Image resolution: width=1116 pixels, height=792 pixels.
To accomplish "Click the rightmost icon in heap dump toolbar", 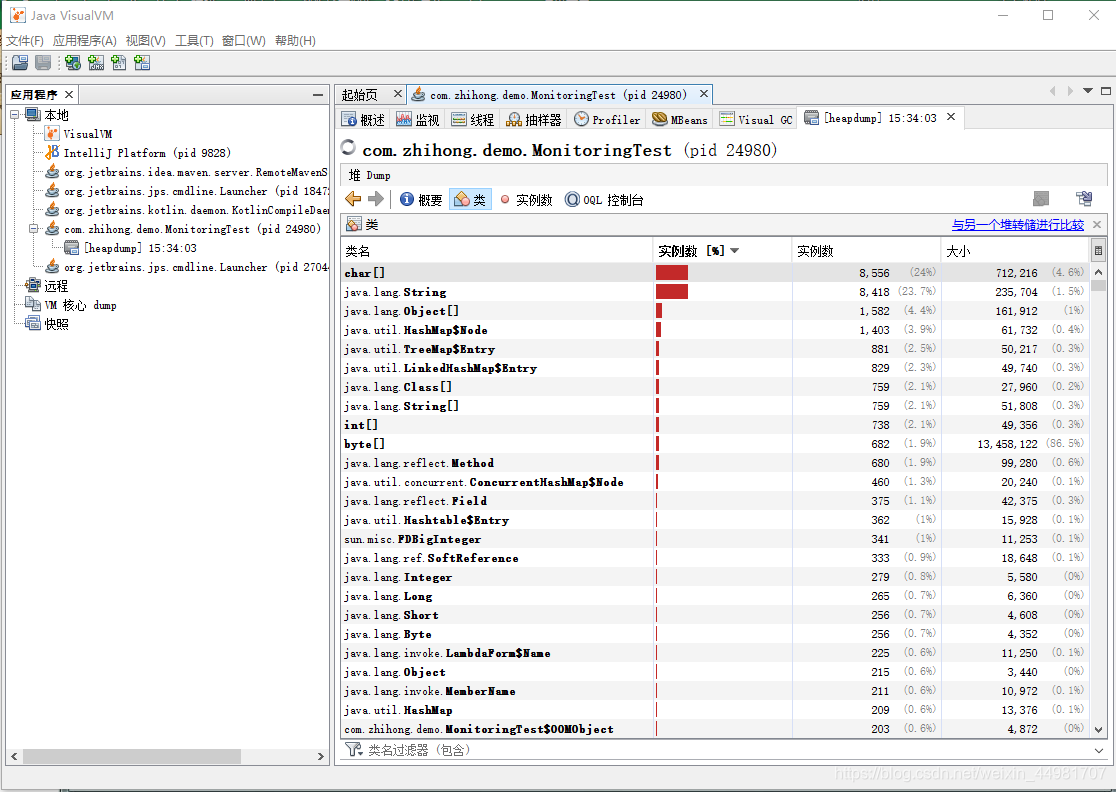I will point(1084,199).
